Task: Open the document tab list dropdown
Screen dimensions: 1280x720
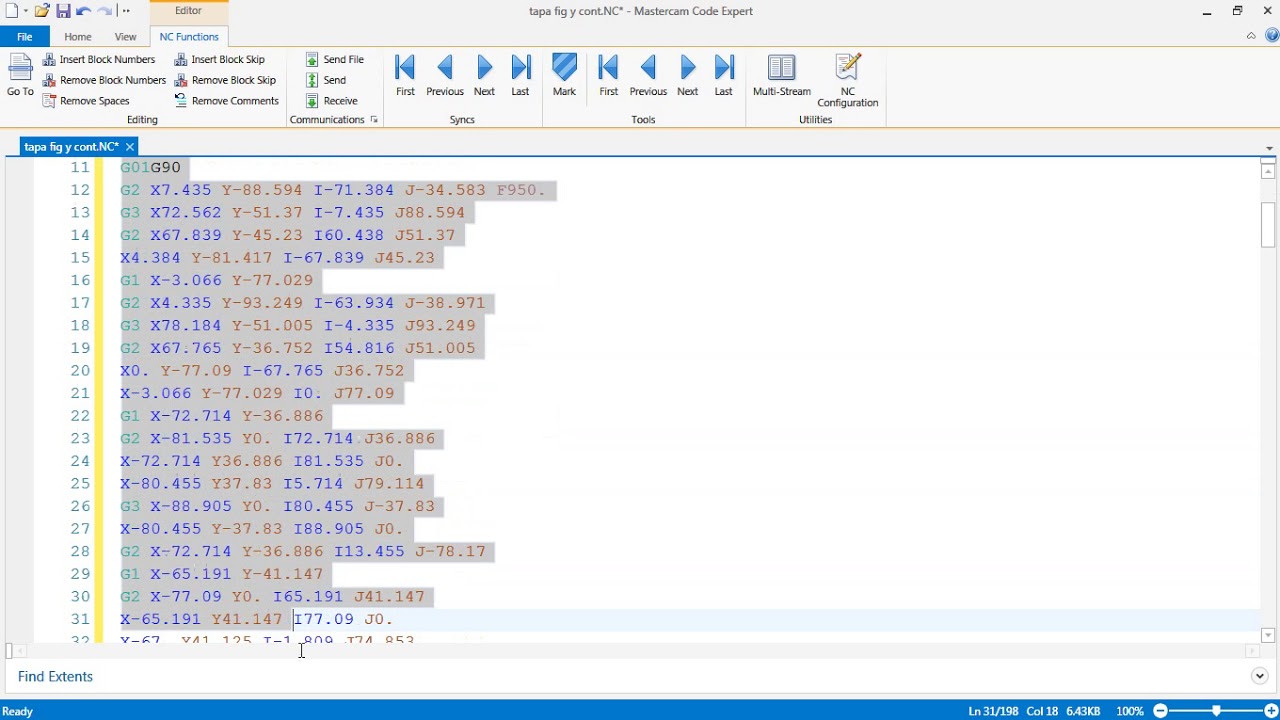Action: tap(1269, 148)
